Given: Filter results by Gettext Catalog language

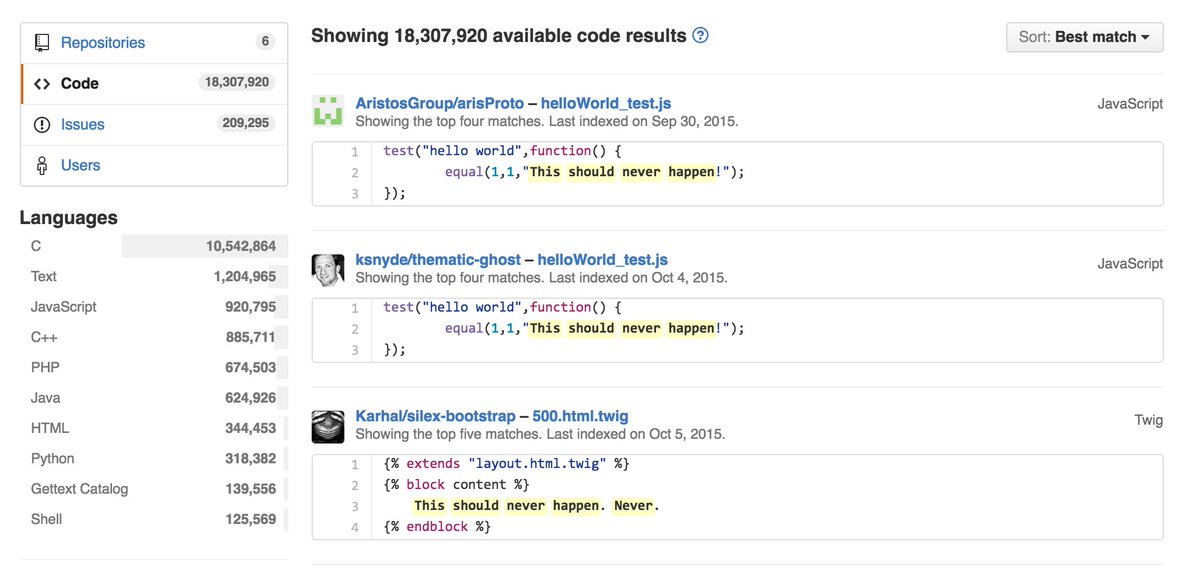Looking at the screenshot, I should pyautogui.click(x=80, y=489).
